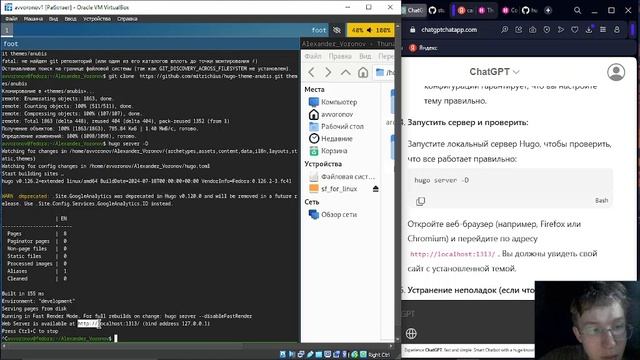This screenshot has width=640, height=360.
Task: Click the share icon in the address bar
Action: coord(519,30)
